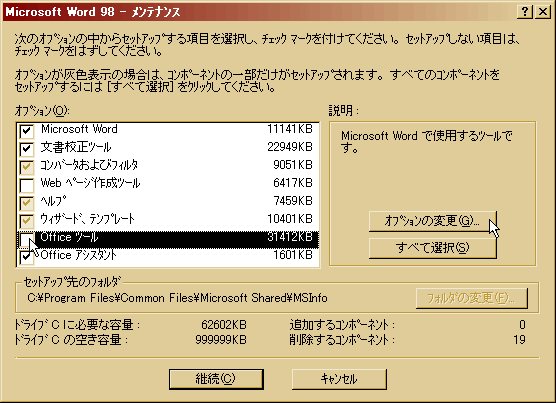Click the フォルダの変更 button
556x403 pixels.
coord(472,298)
